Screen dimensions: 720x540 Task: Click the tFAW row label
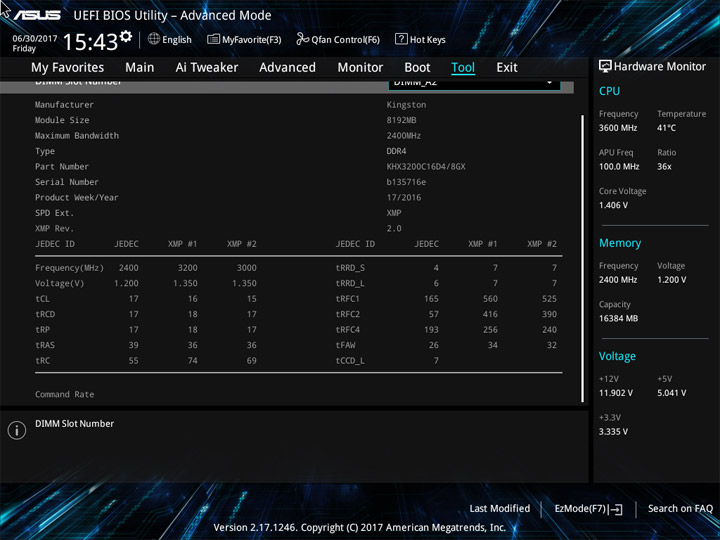click(x=345, y=345)
